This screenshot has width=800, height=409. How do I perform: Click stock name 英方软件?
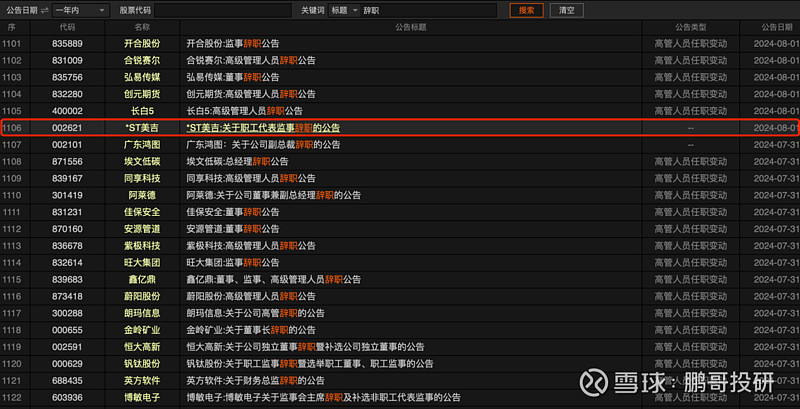[x=142, y=381]
